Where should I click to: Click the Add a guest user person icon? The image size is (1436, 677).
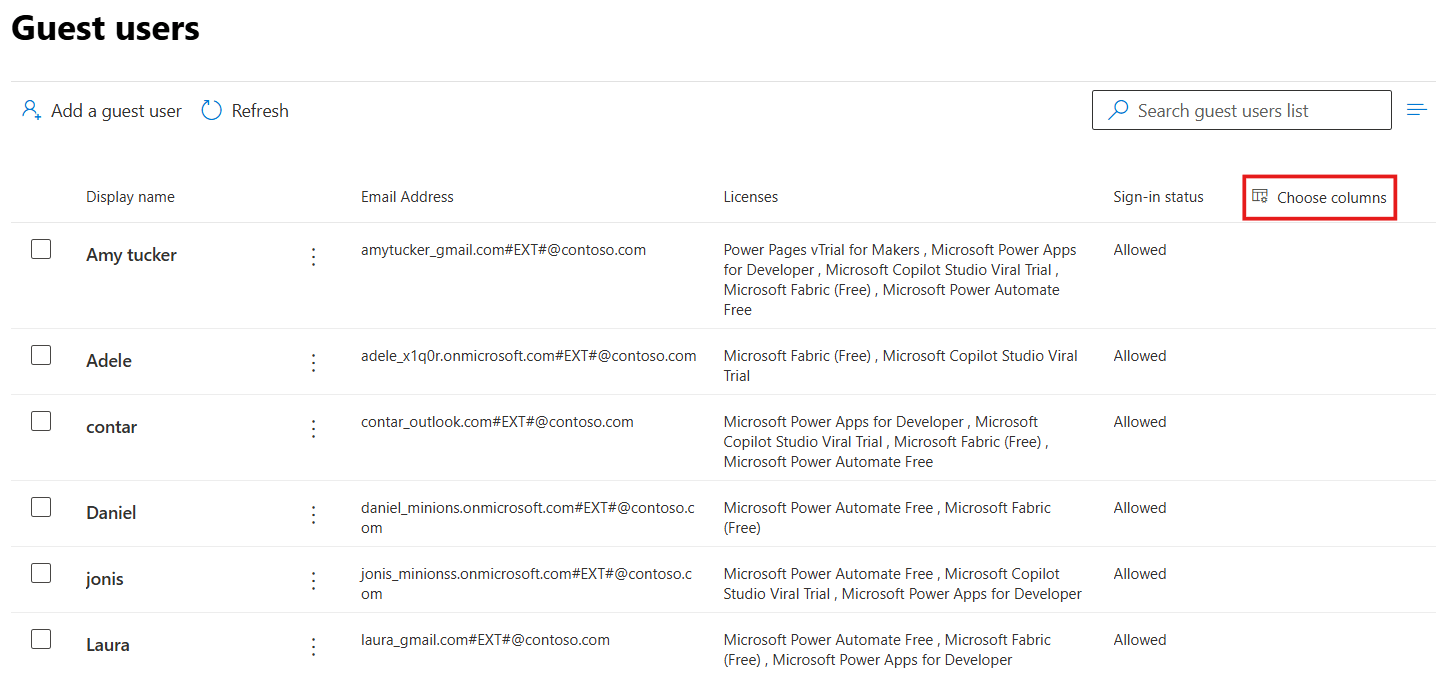[30, 110]
